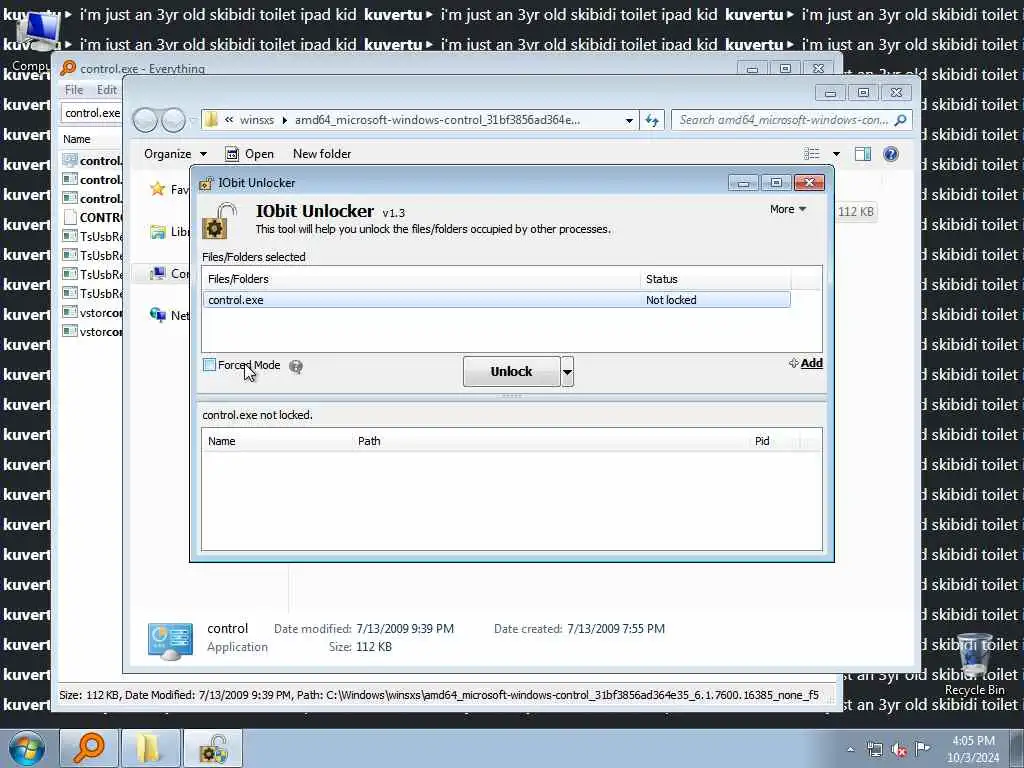Click the Network icon in navigation pane

coord(157,315)
